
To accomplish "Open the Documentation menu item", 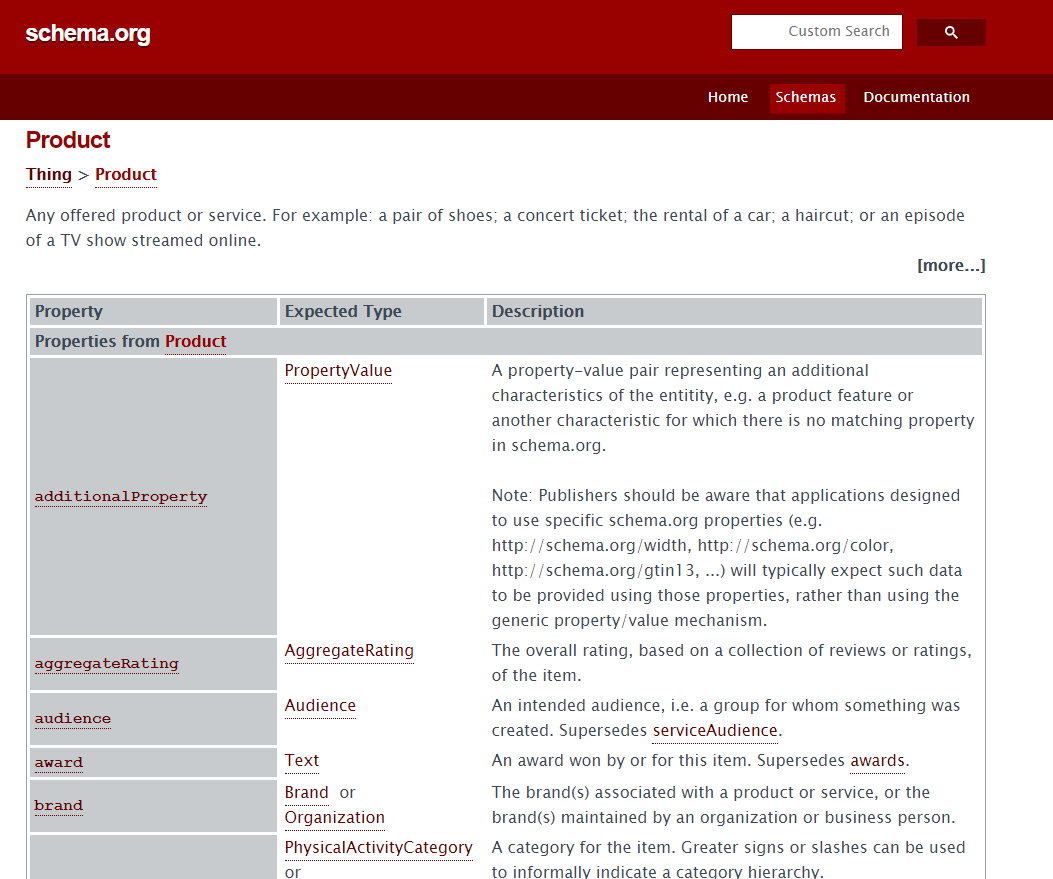I will pos(917,97).
